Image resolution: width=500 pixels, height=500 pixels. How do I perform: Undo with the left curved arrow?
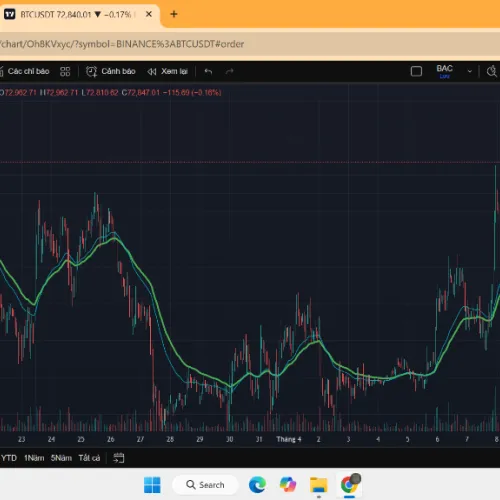click(208, 71)
